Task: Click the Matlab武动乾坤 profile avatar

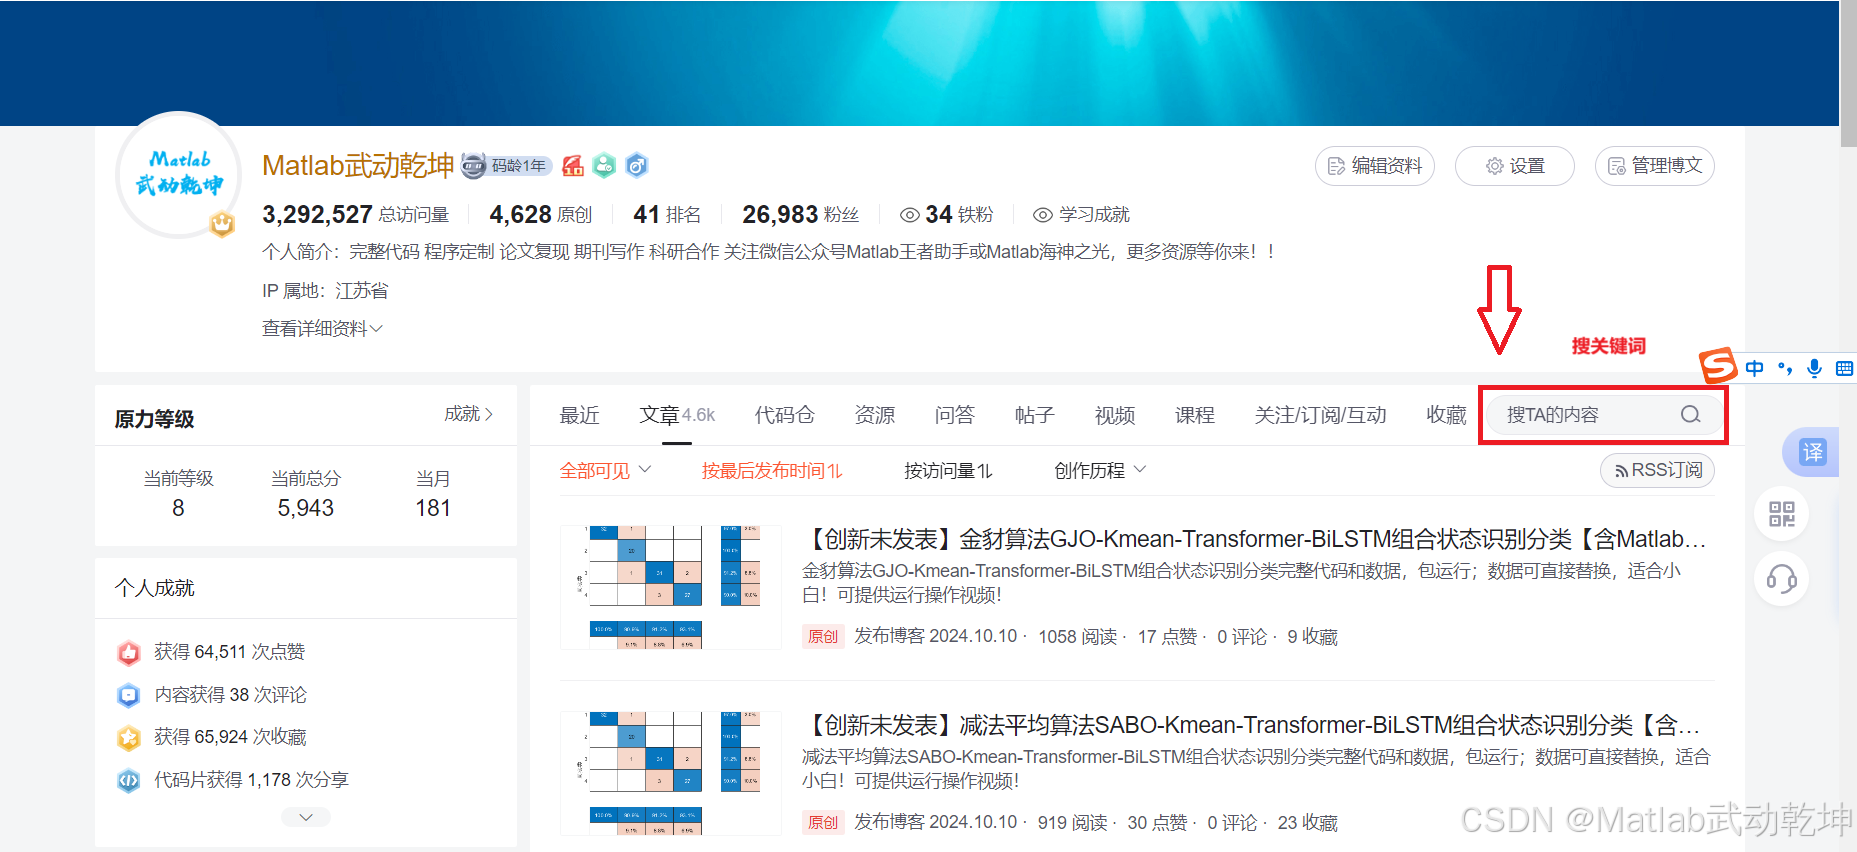Action: click(x=178, y=174)
